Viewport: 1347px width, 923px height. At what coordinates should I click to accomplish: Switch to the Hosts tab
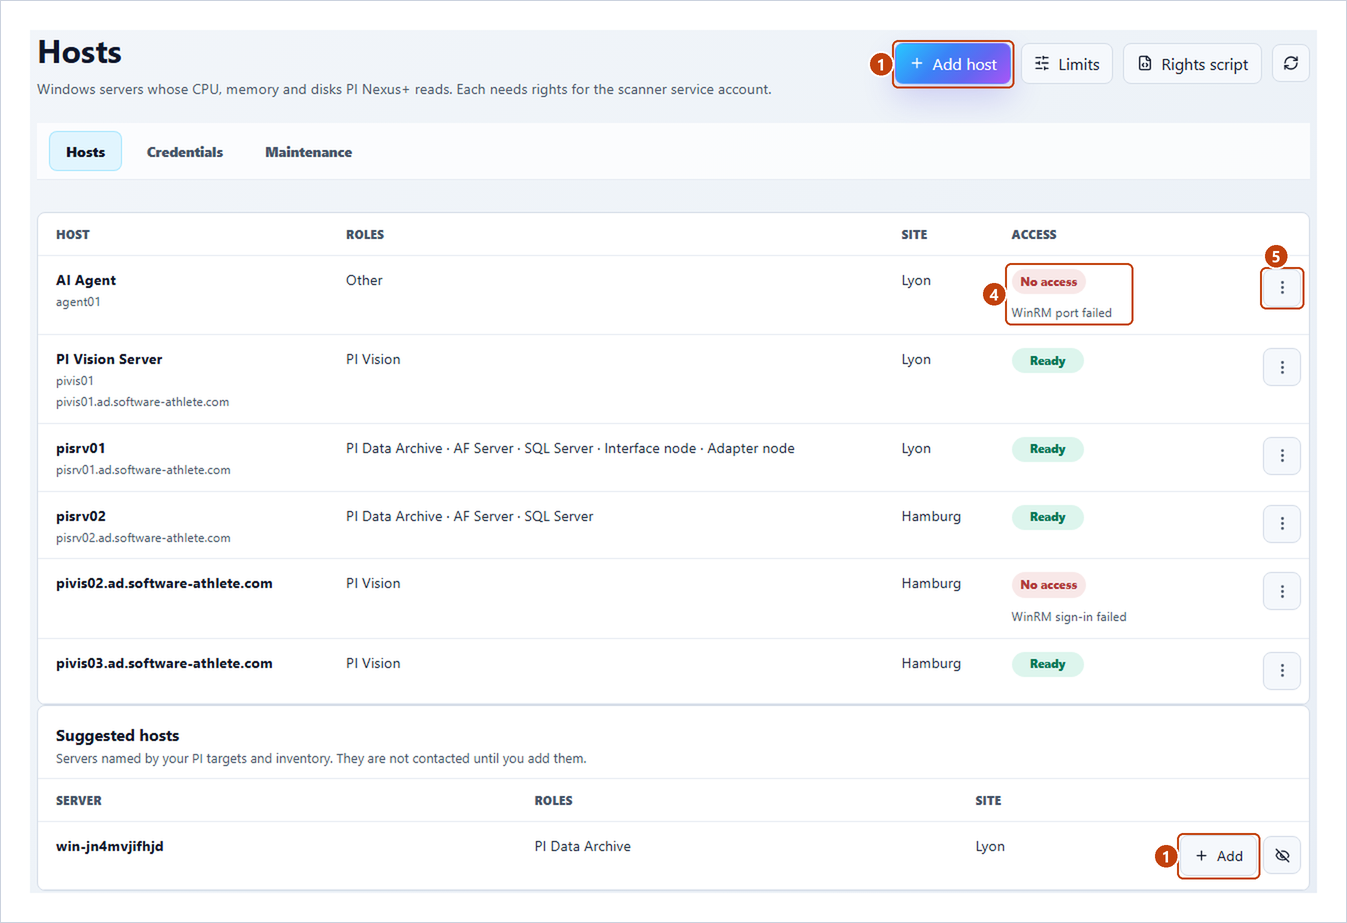pyautogui.click(x=85, y=152)
